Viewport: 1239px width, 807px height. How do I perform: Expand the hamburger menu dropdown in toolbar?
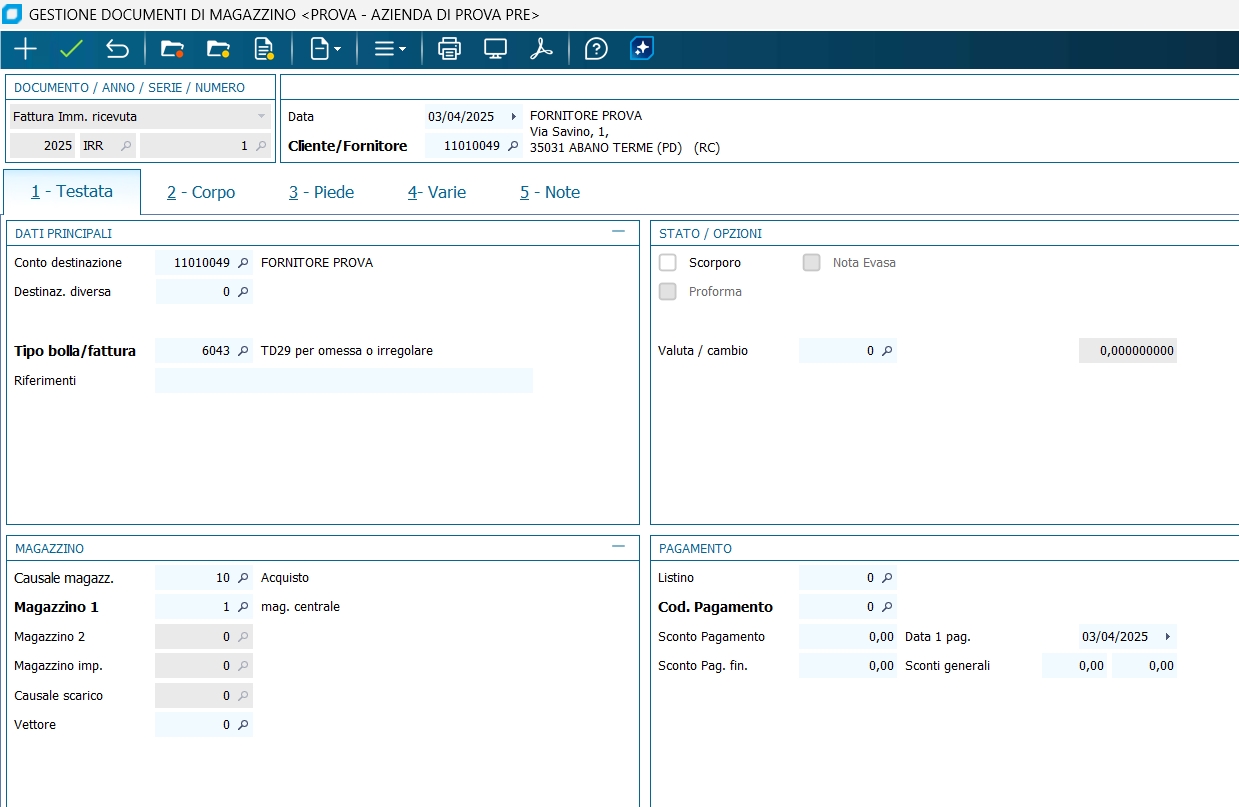(389, 49)
